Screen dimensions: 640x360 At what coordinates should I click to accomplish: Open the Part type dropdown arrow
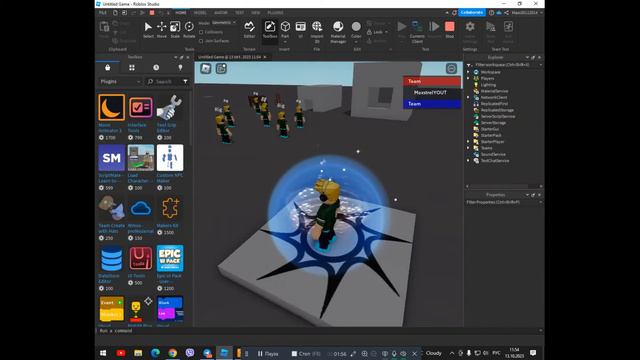click(285, 42)
